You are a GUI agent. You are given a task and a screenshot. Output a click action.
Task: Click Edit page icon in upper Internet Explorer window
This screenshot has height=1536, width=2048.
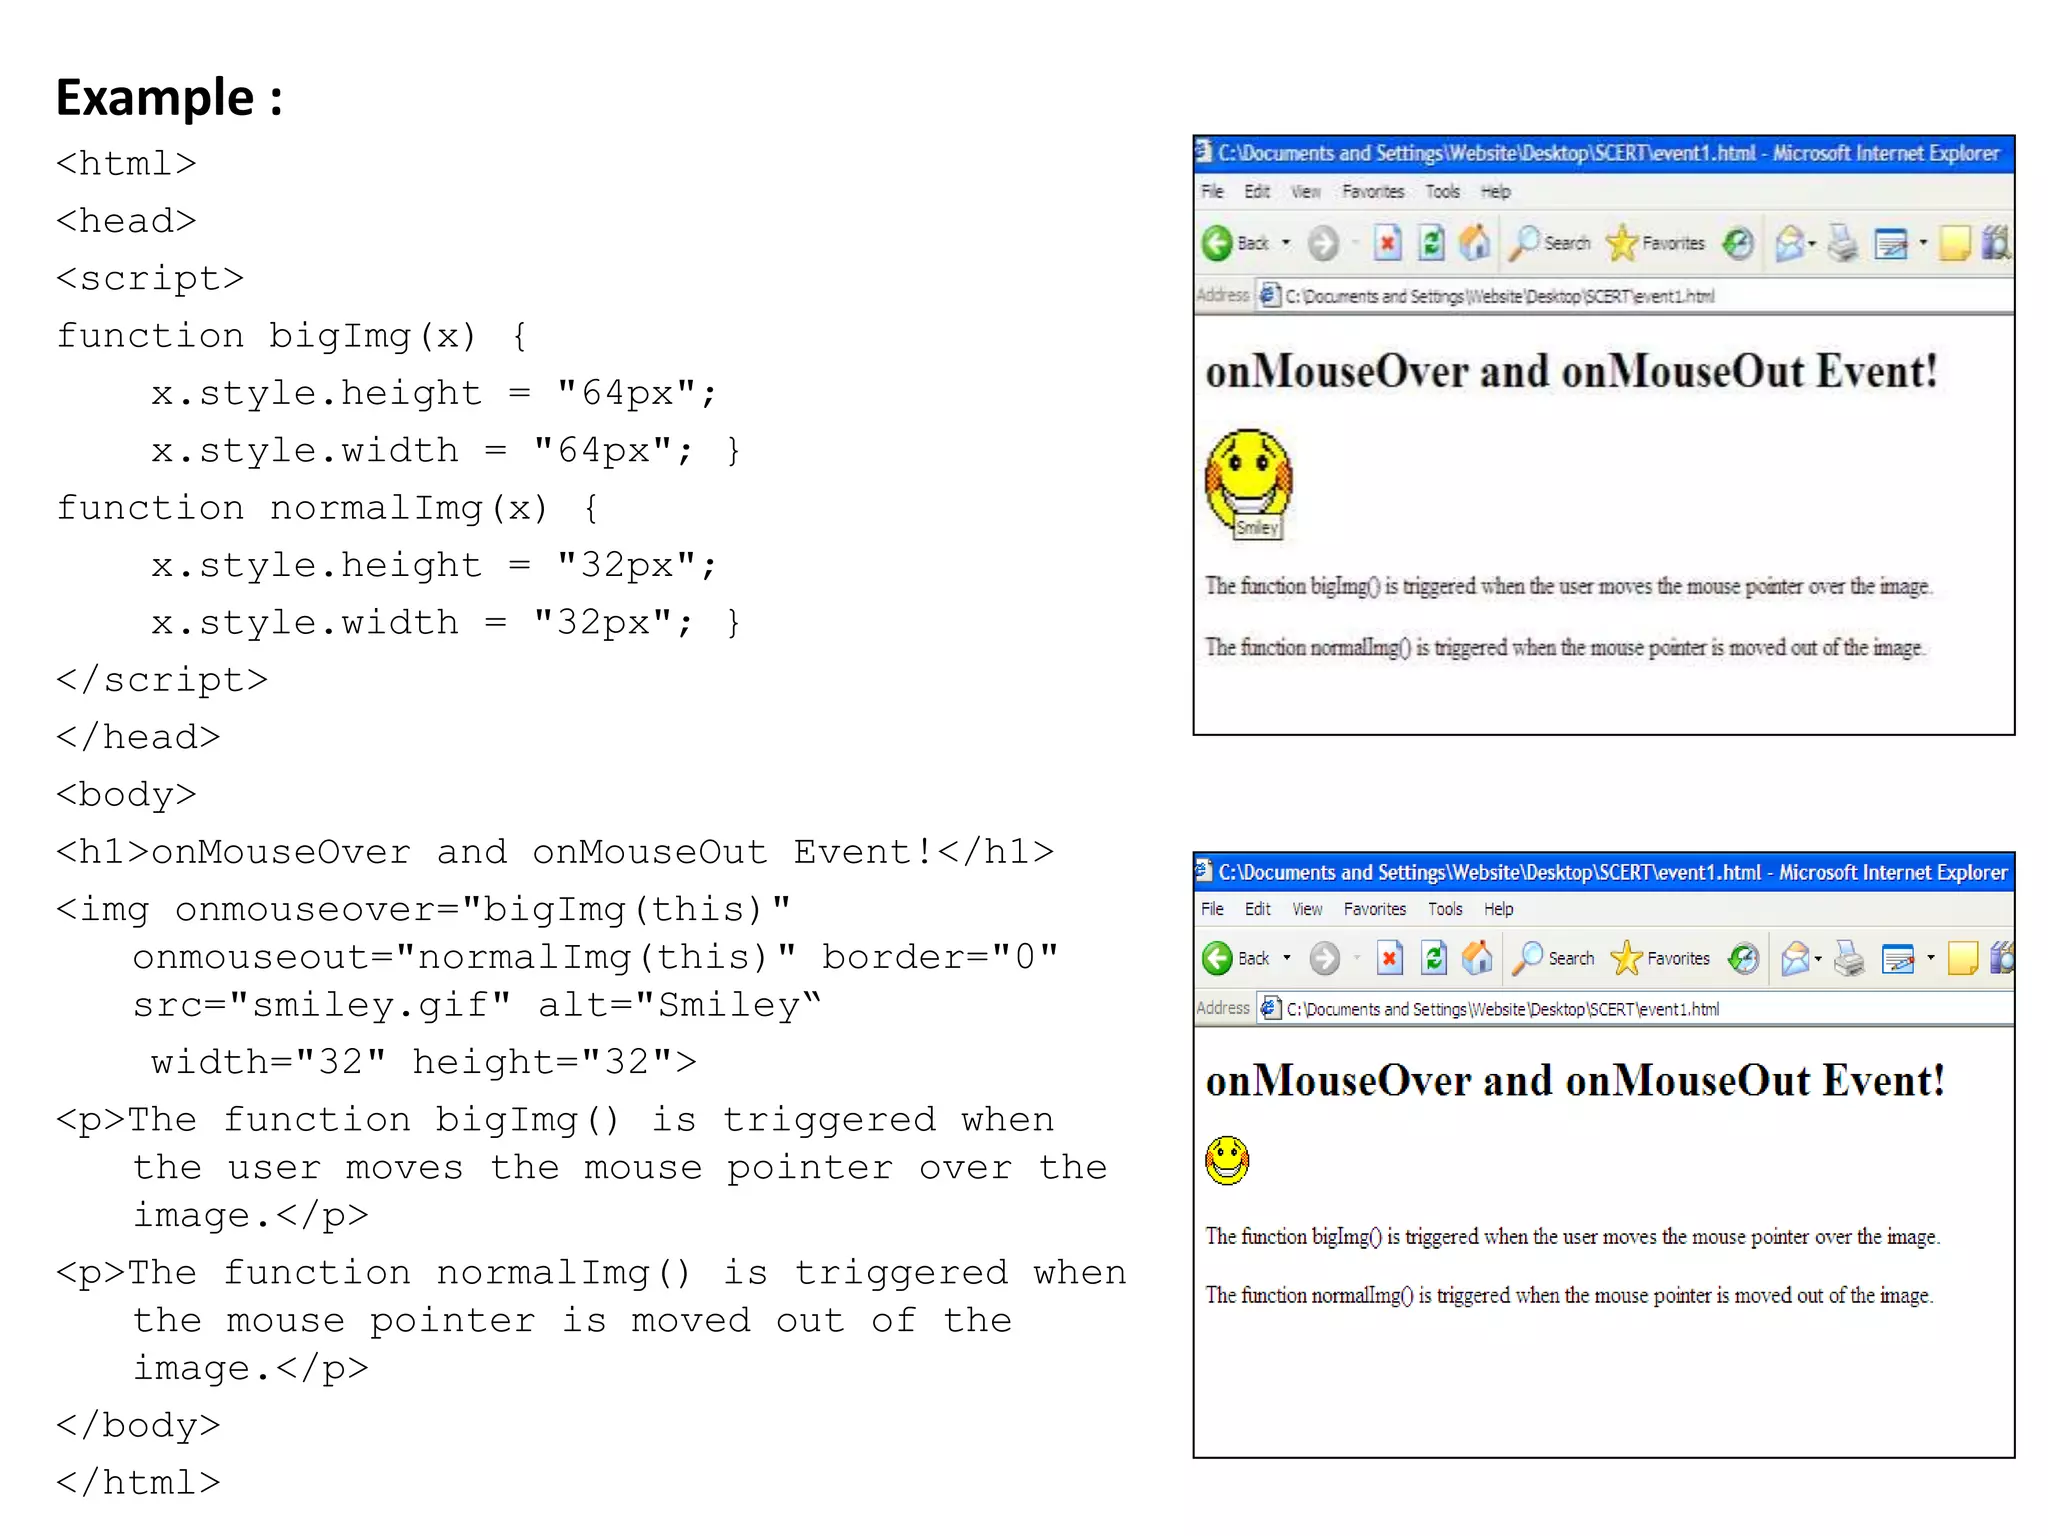1891,243
